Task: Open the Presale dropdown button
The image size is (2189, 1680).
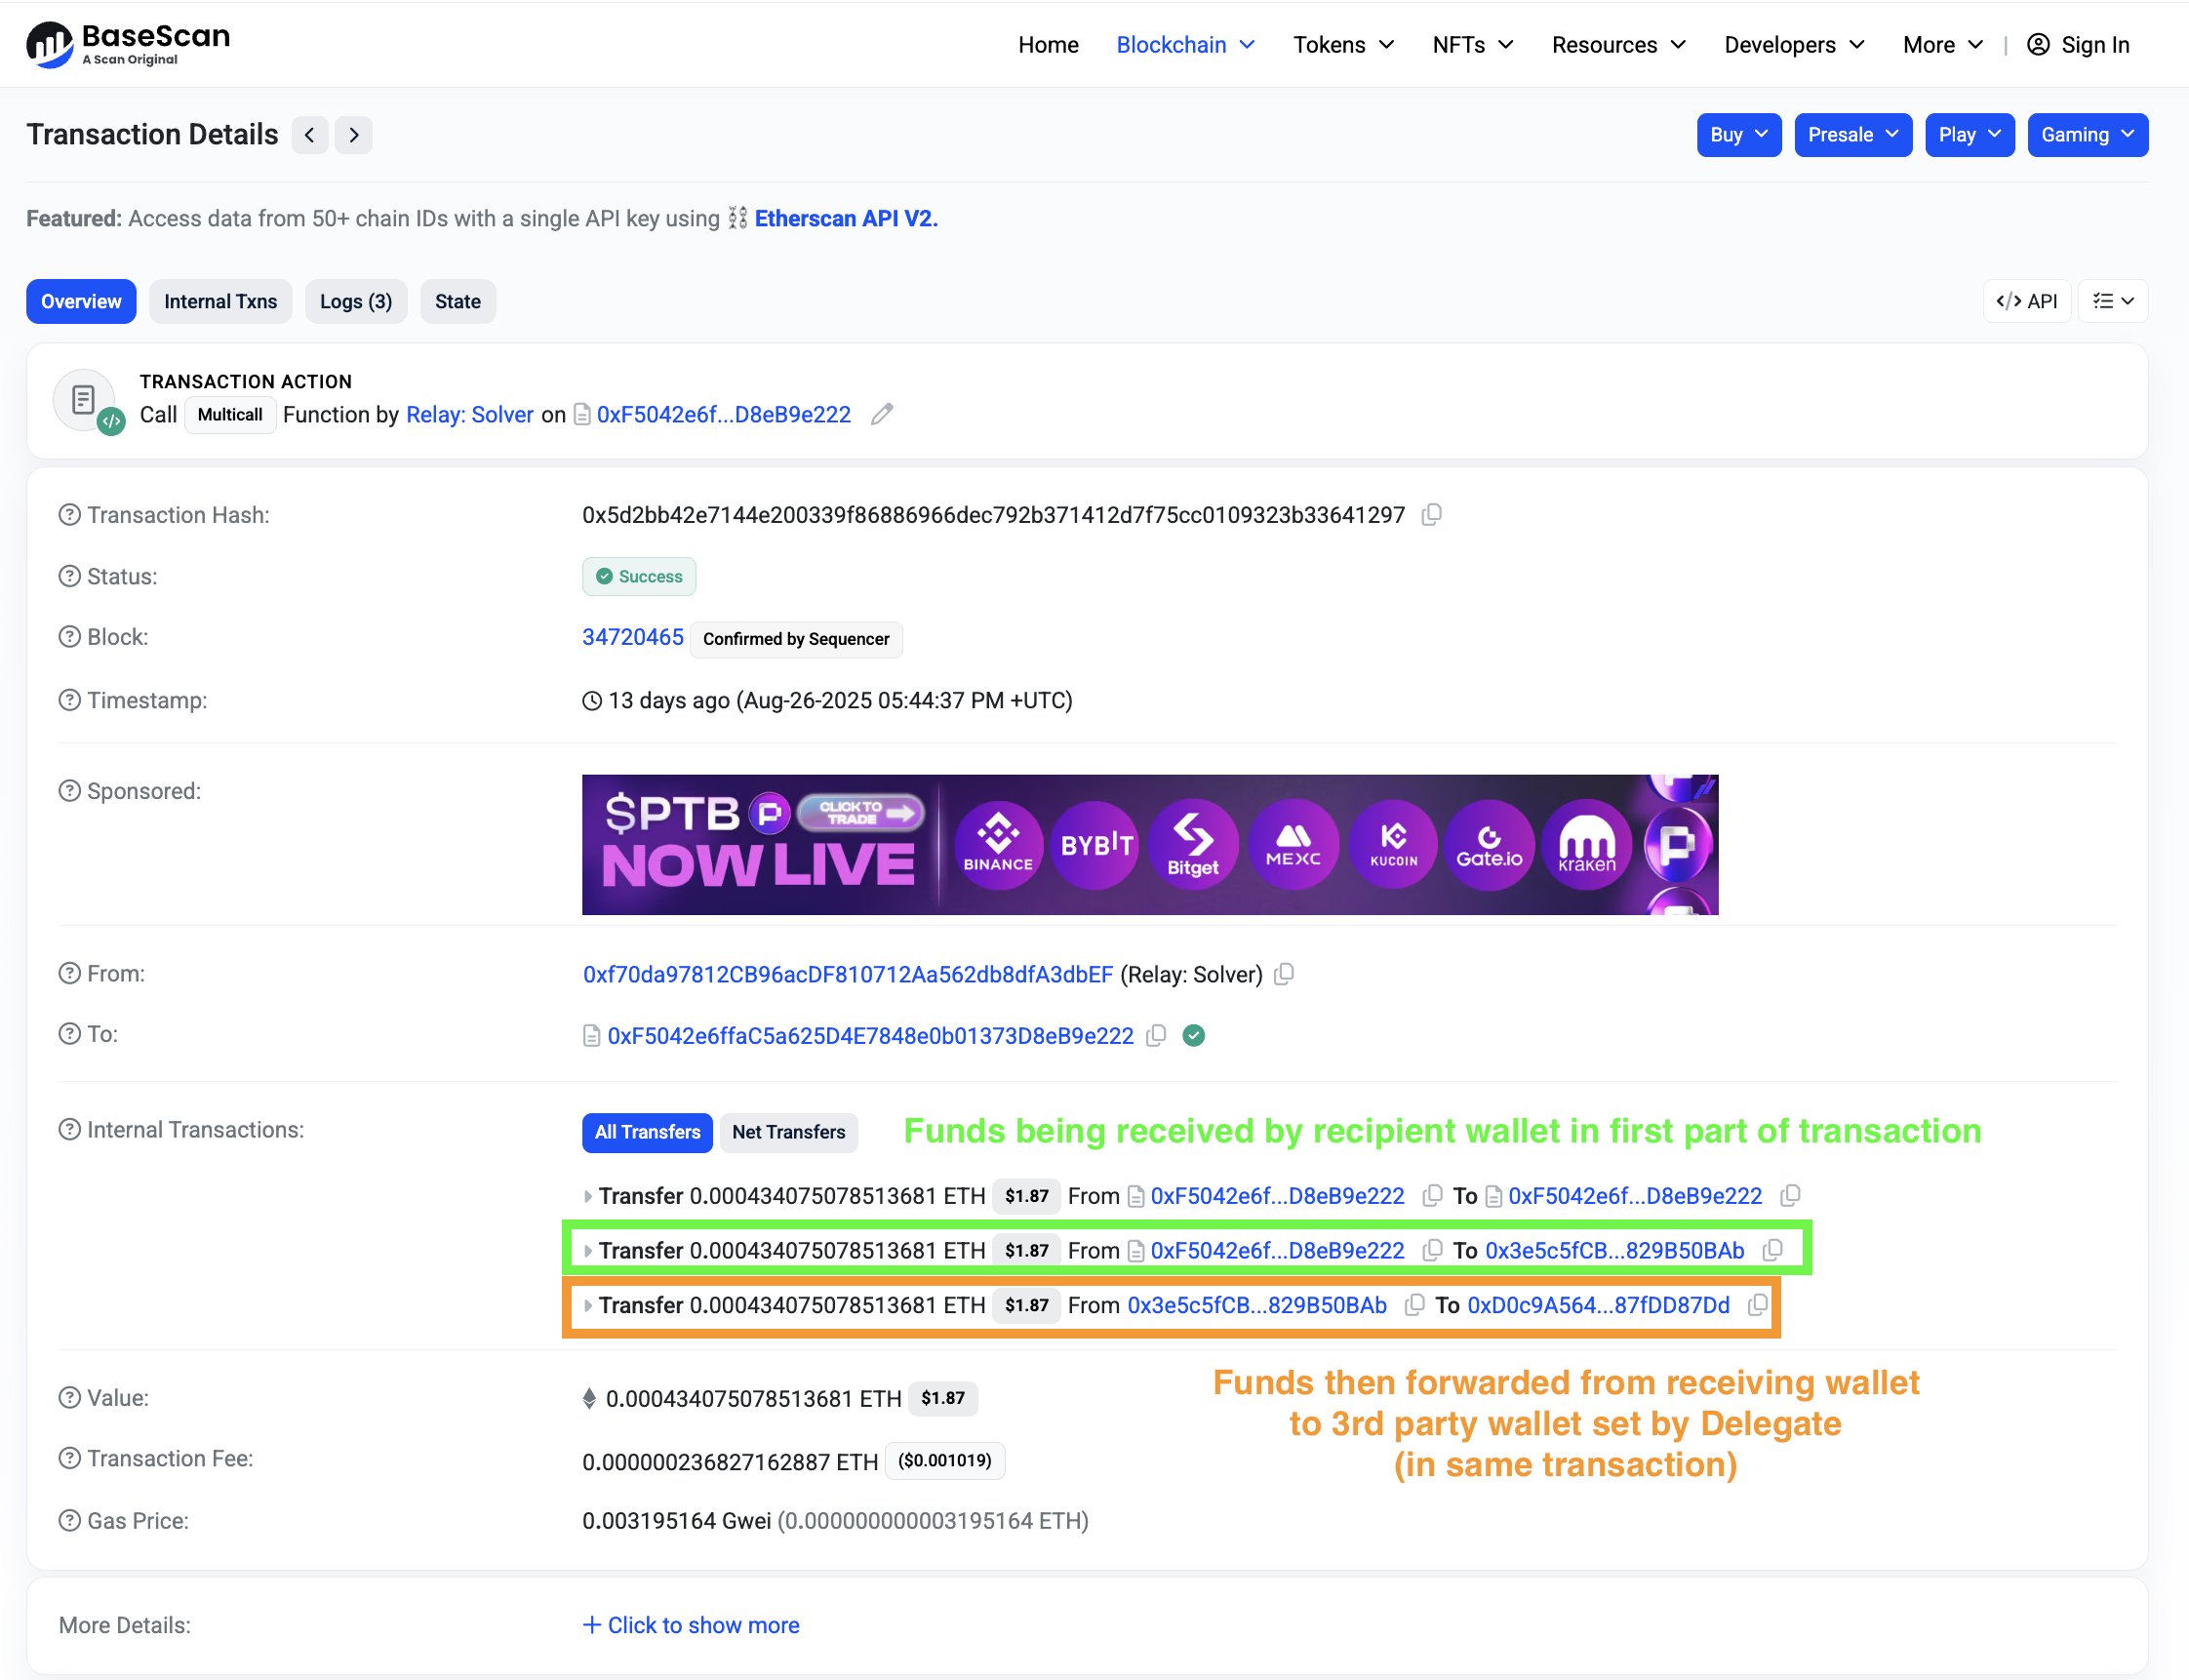Action: point(1852,135)
